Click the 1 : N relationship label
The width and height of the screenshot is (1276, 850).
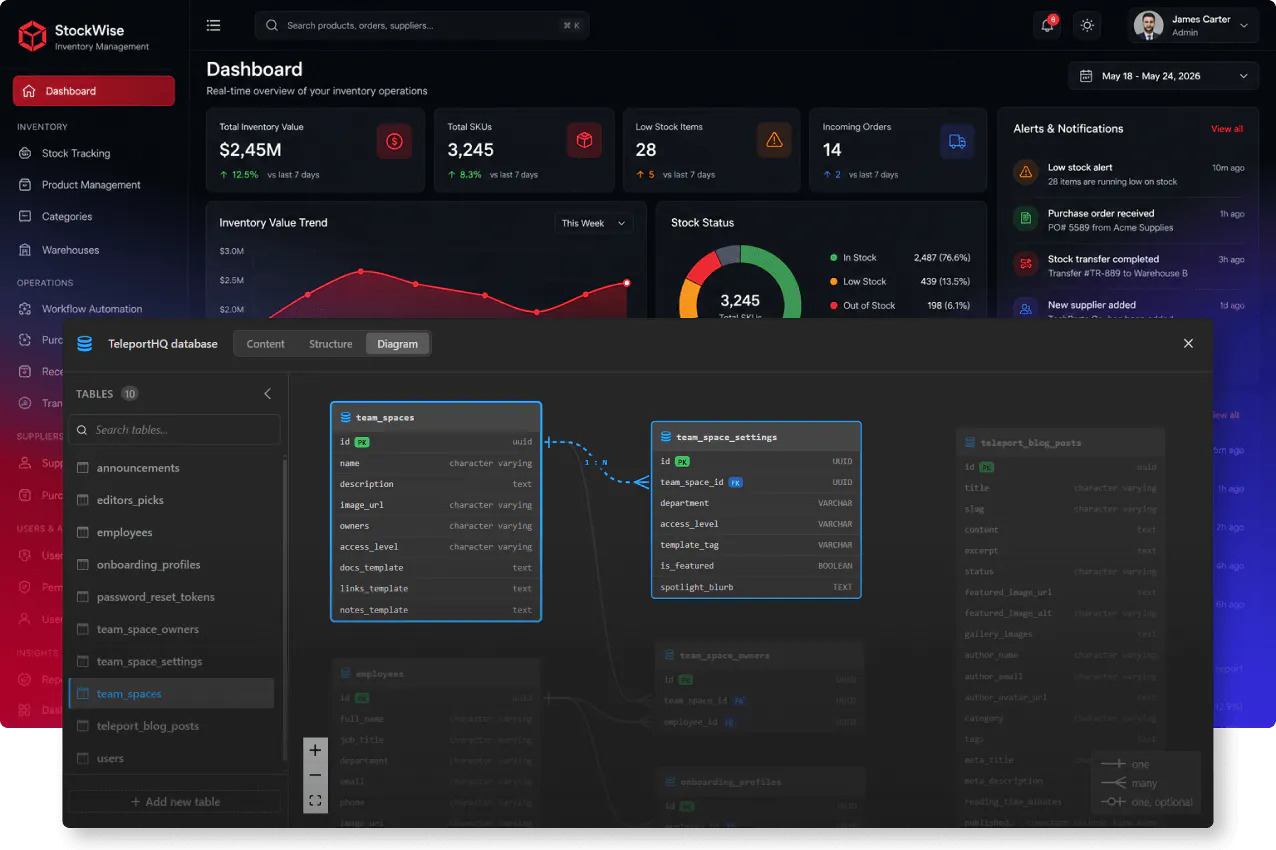pos(596,462)
